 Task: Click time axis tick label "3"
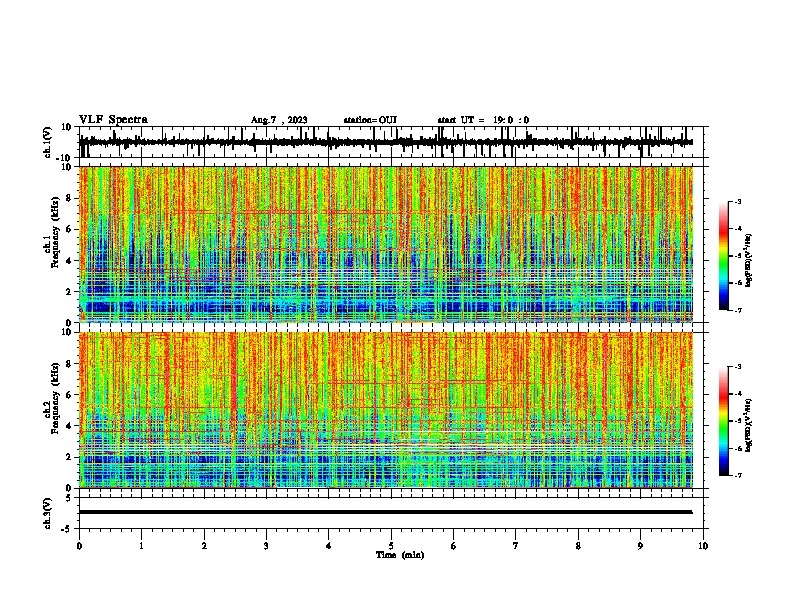click(x=266, y=545)
